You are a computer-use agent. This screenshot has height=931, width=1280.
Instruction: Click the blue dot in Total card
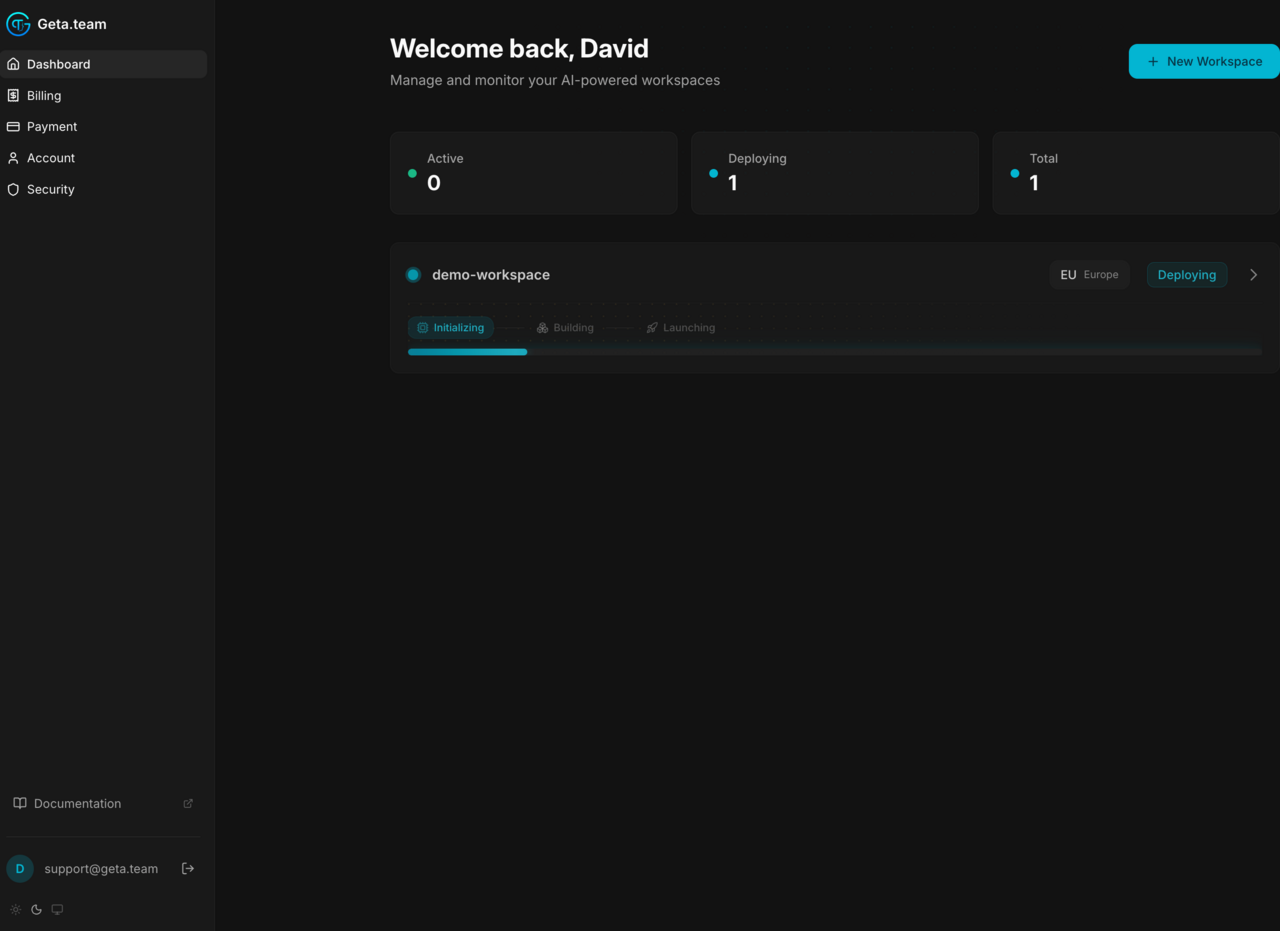1015,173
